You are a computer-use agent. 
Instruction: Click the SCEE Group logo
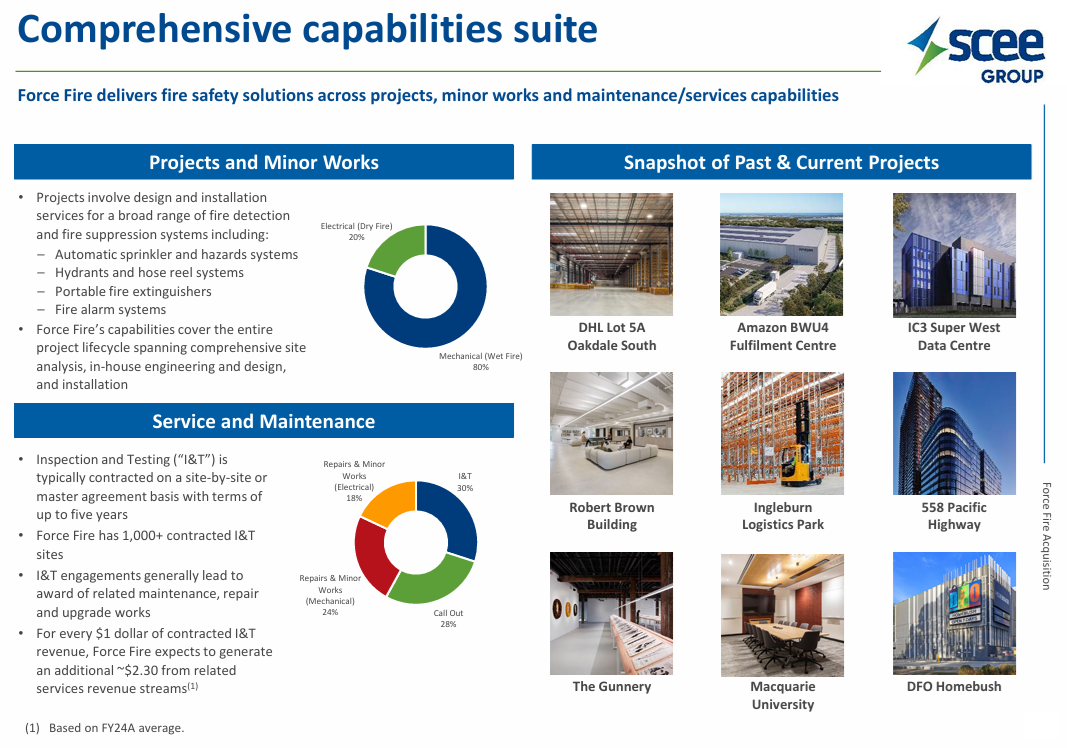977,51
